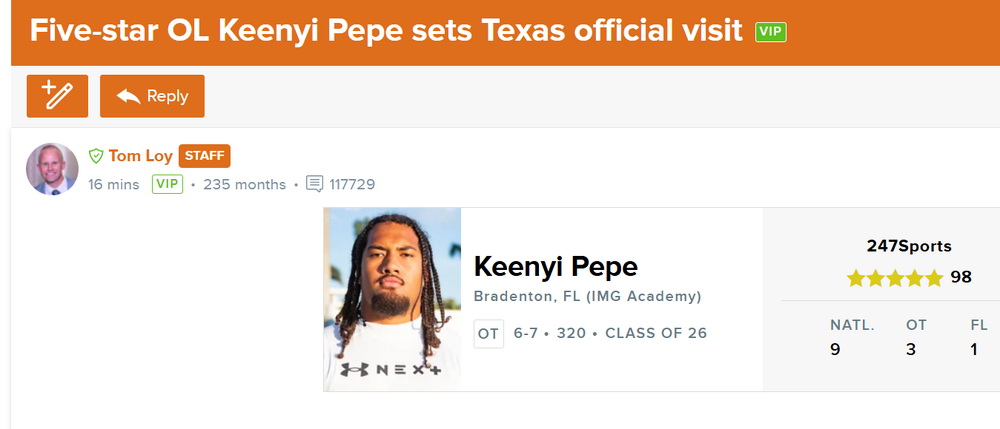The width and height of the screenshot is (1000, 429).
Task: Click the OT position ranking 3
Action: (910, 350)
